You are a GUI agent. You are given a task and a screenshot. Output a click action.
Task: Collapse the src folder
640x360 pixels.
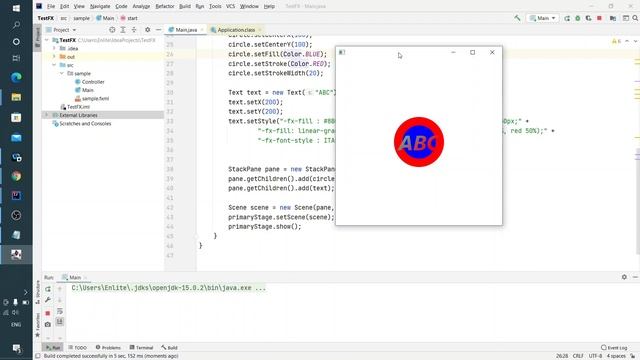(x=54, y=65)
